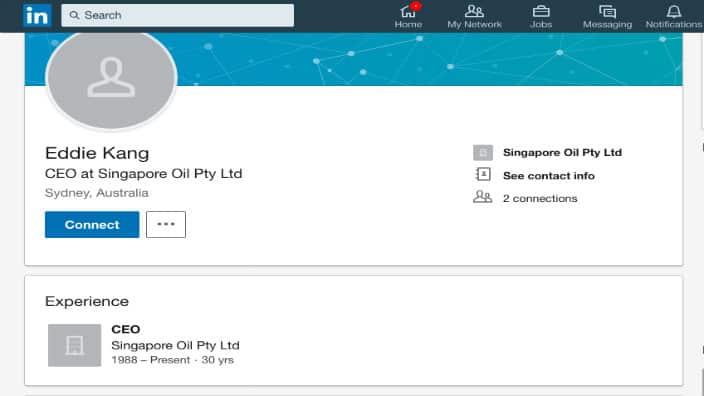Click location text Sydney, Australia
This screenshot has height=396, width=704.
pos(97,193)
